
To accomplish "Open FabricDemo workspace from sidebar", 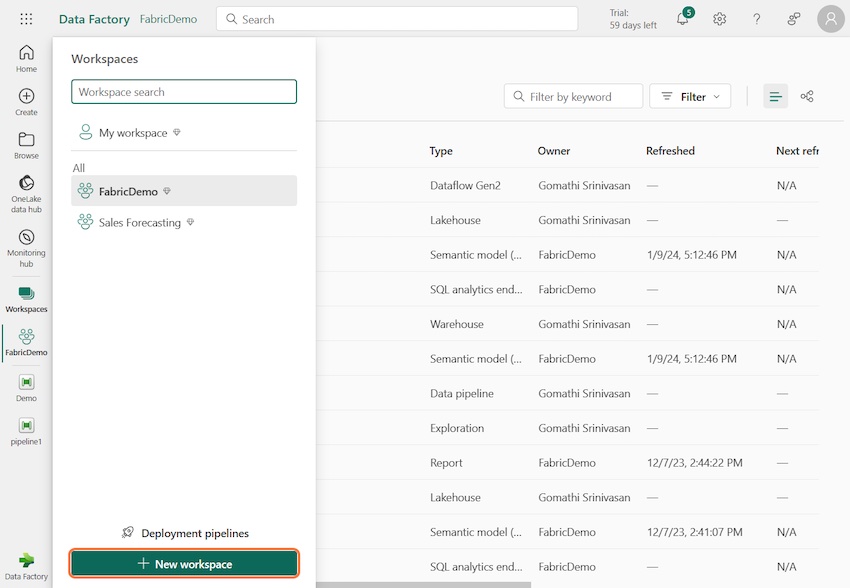I will (26, 343).
